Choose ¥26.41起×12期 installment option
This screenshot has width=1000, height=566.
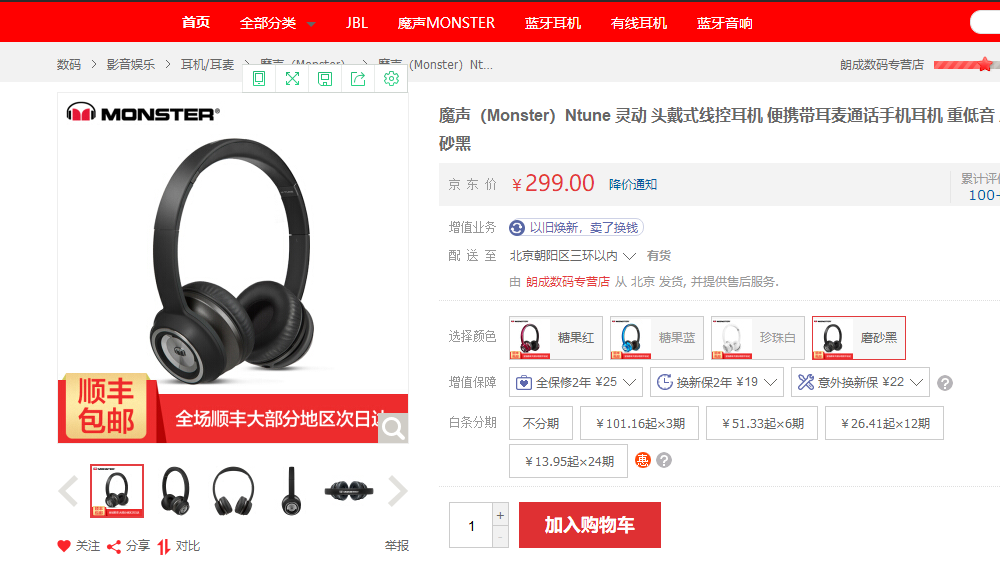[885, 423]
